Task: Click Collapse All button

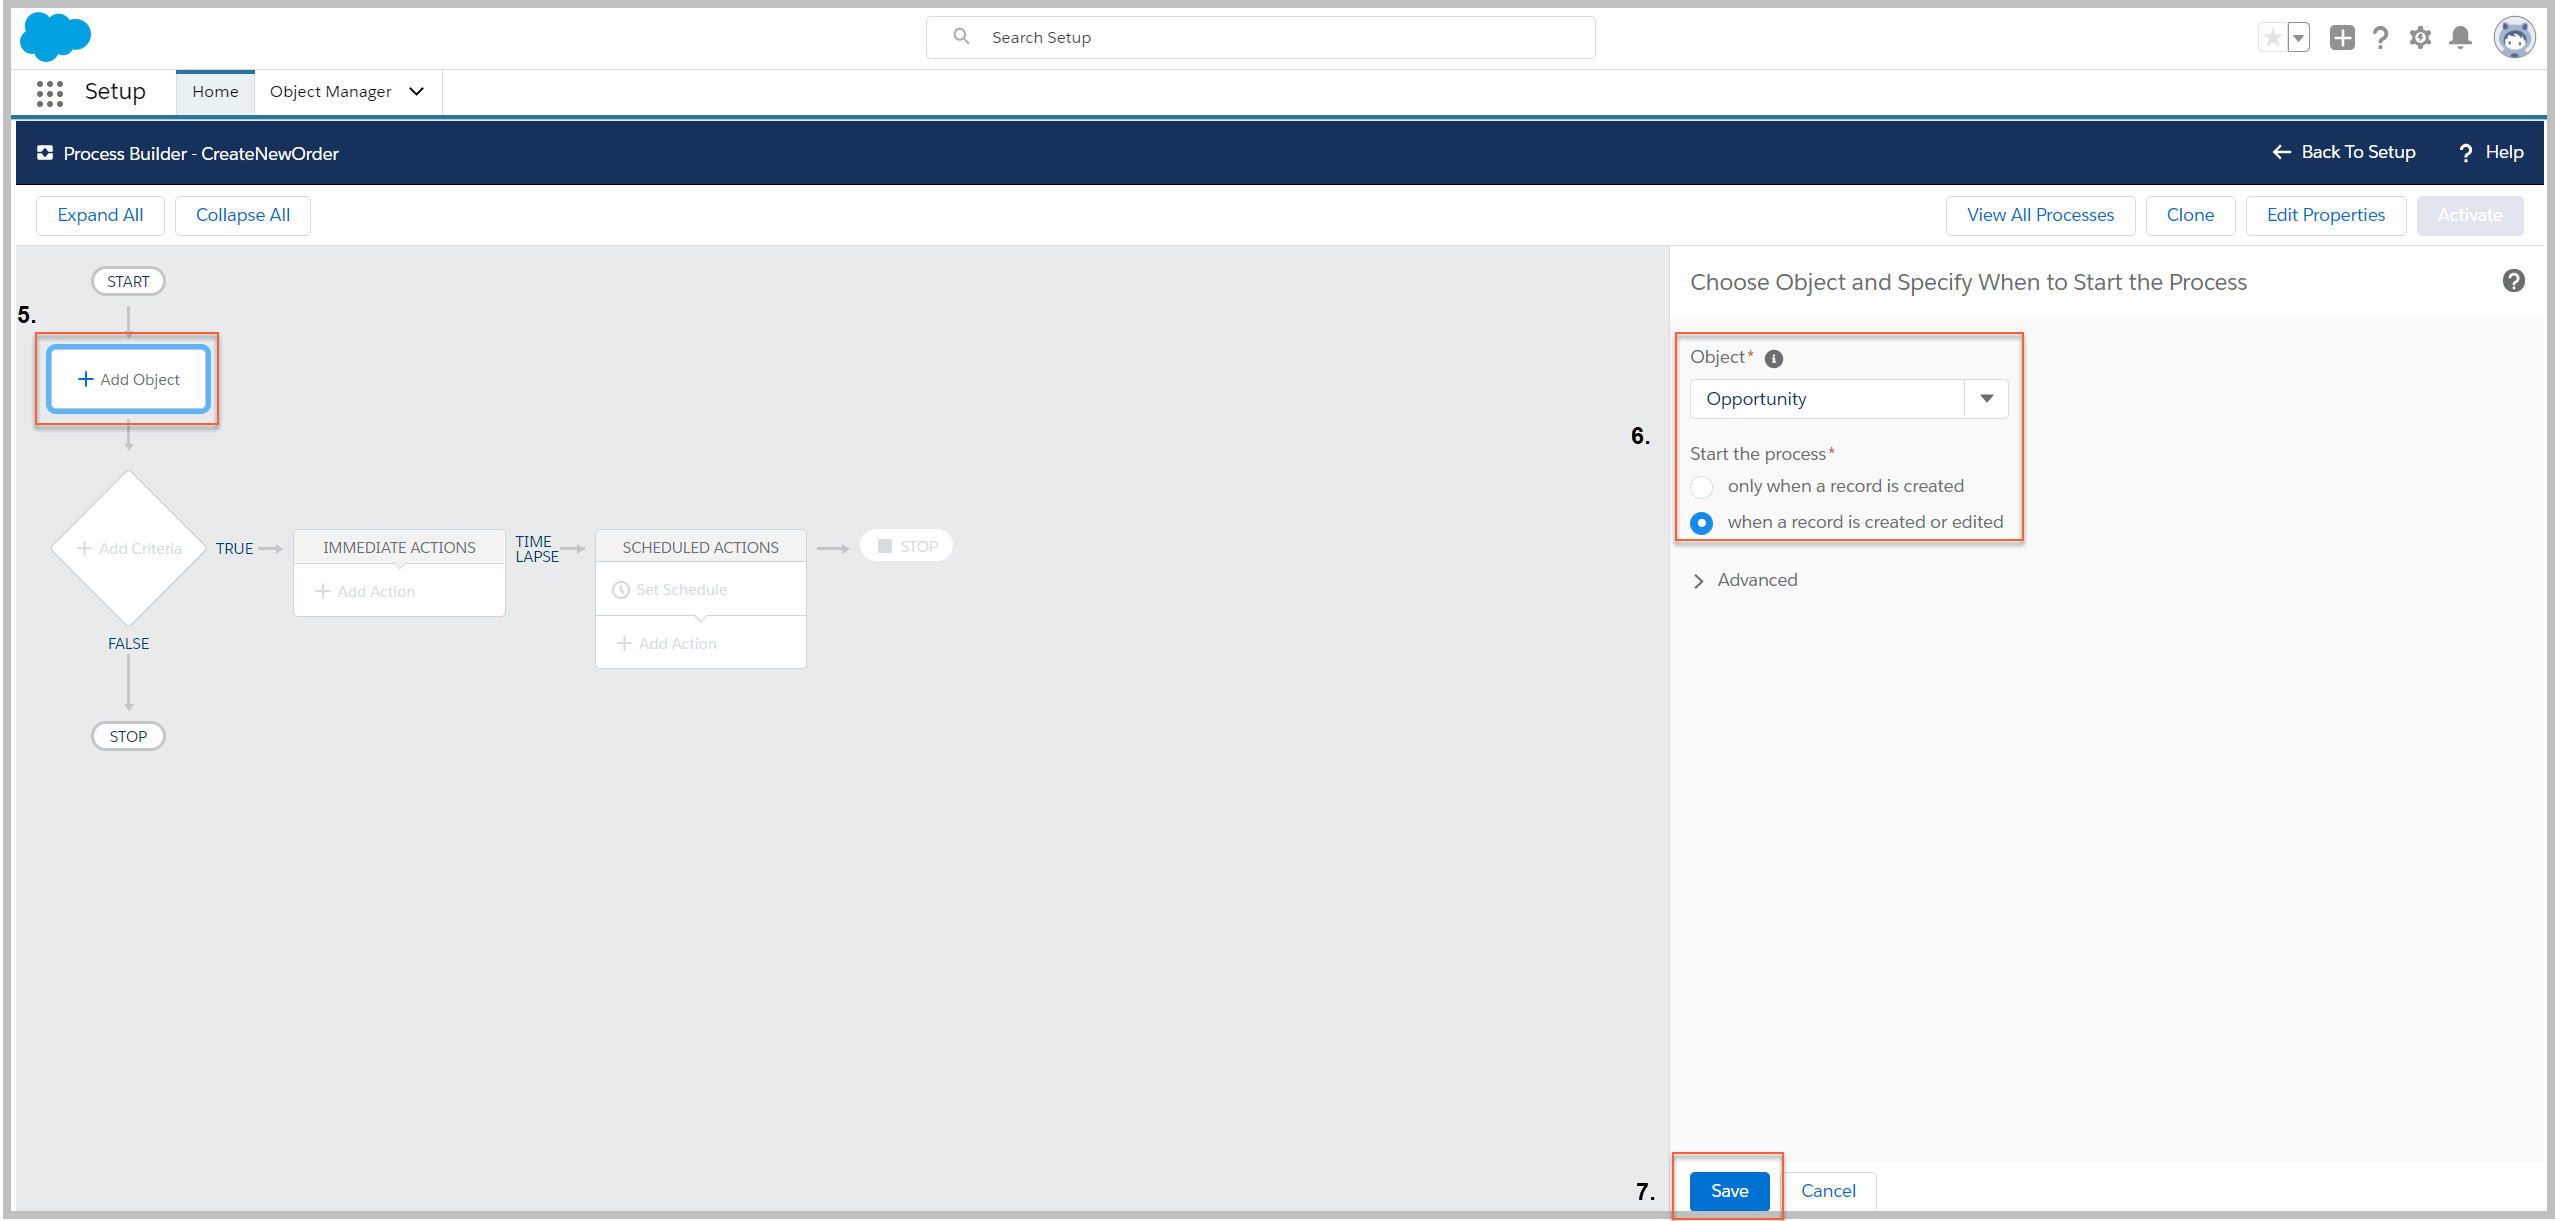Action: point(243,215)
